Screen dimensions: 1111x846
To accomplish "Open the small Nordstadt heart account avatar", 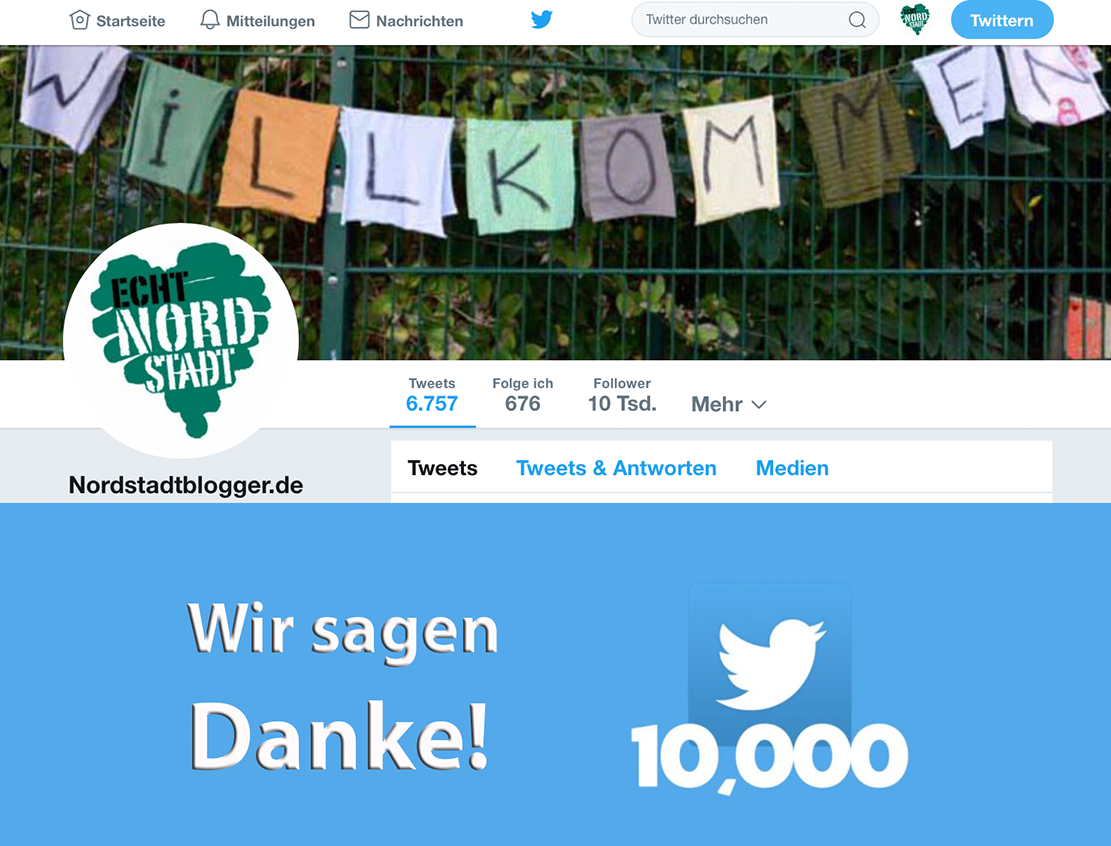I will tap(915, 19).
